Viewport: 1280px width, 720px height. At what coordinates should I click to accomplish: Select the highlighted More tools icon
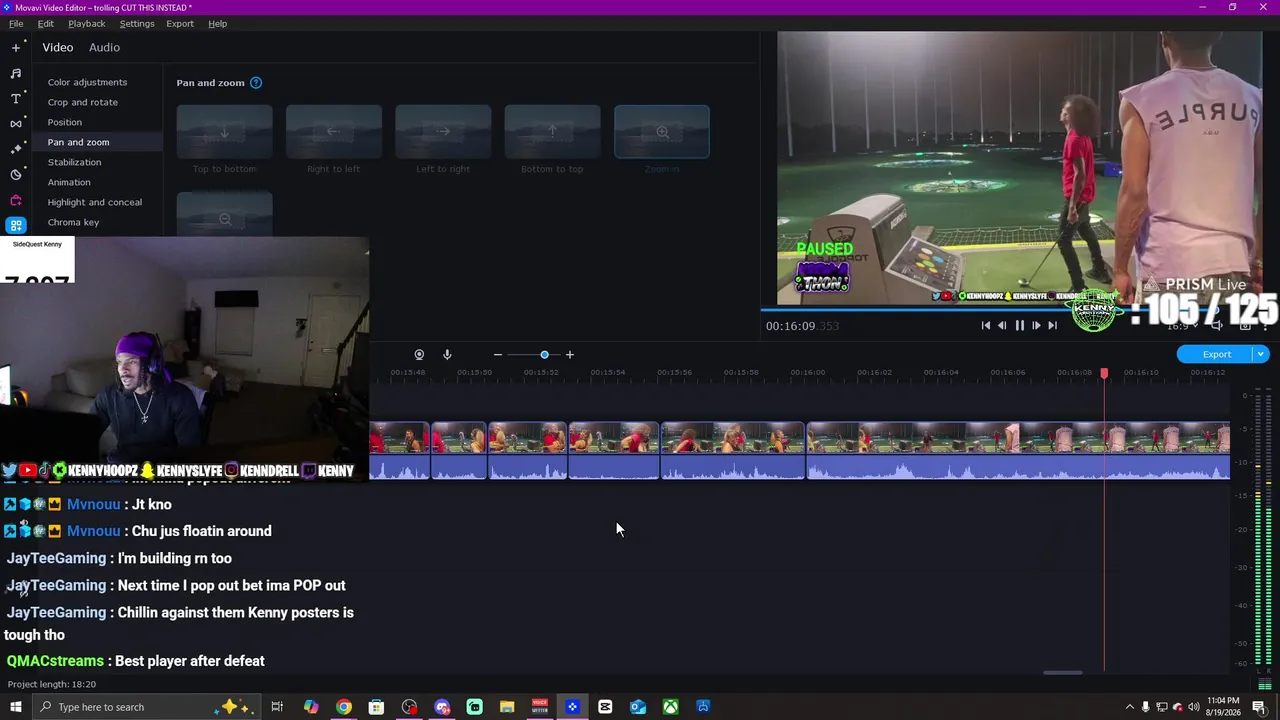point(16,225)
